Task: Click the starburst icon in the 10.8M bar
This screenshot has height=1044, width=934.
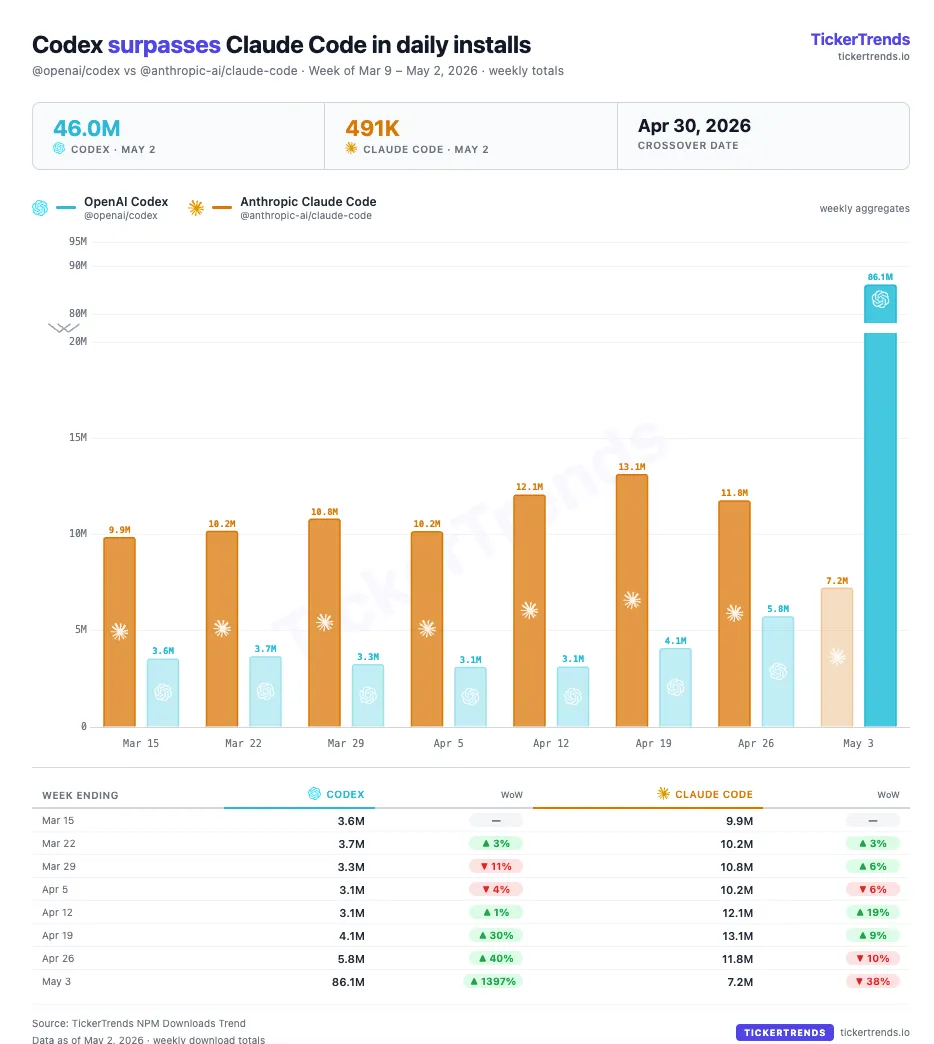Action: point(324,623)
